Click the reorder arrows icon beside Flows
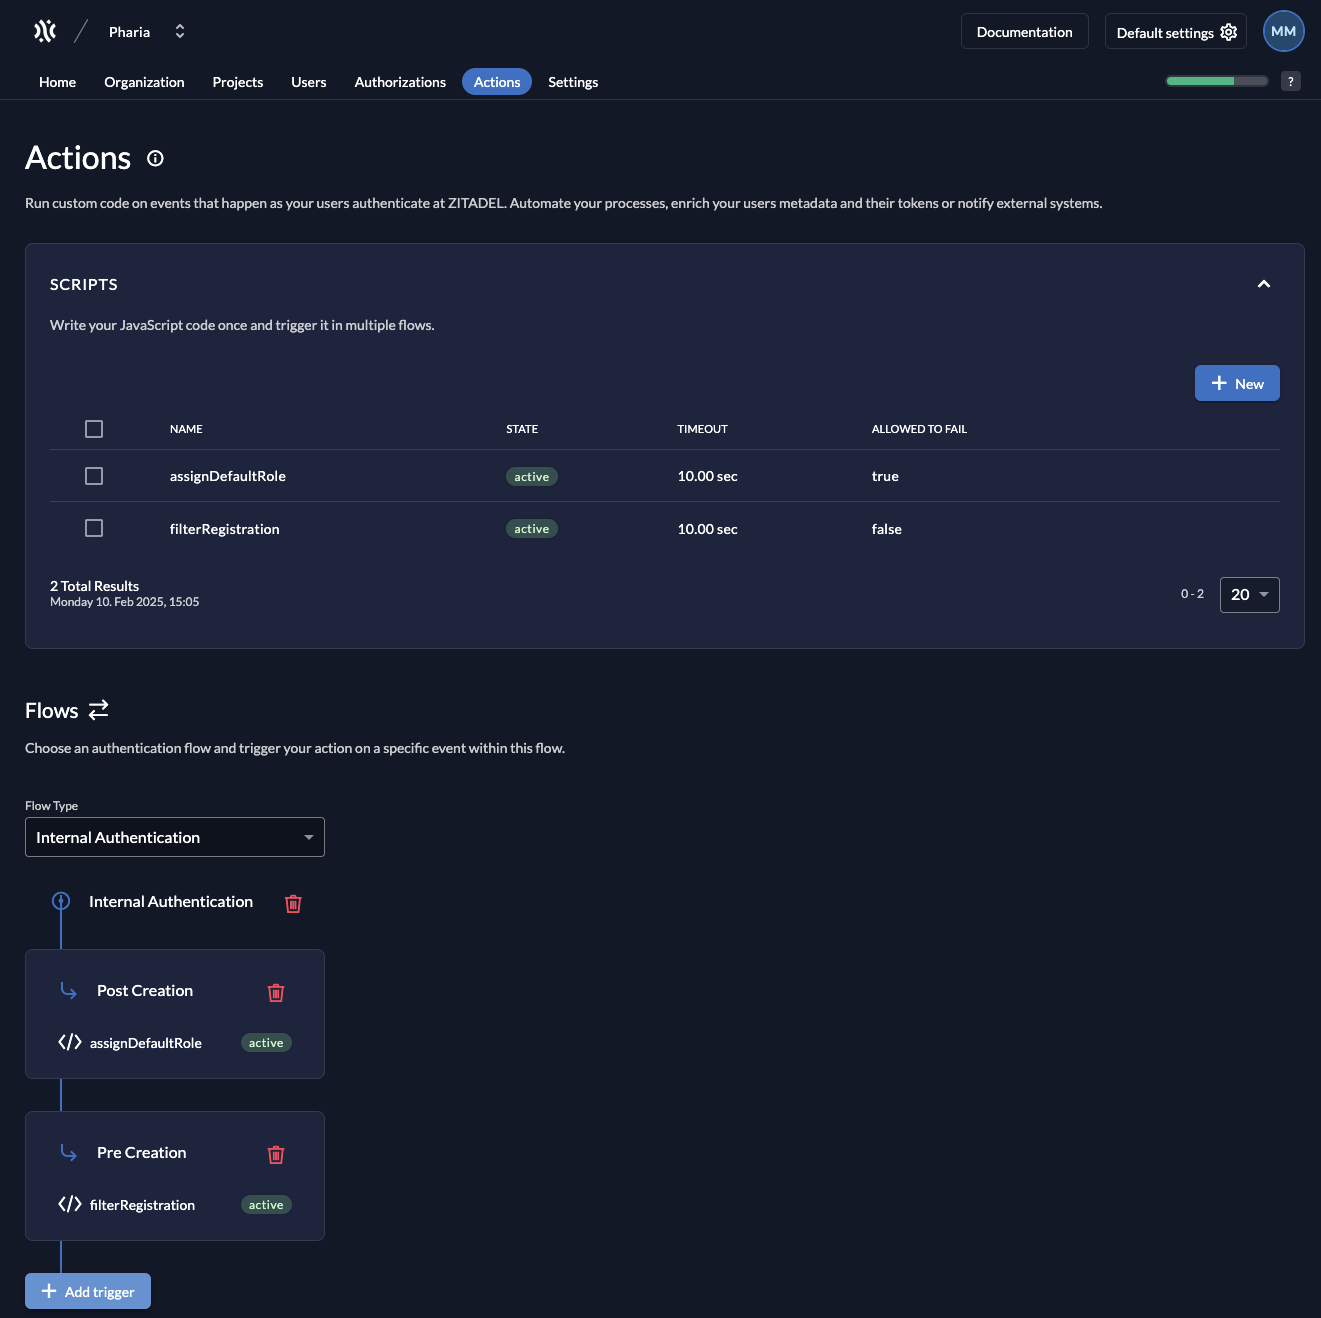Image resolution: width=1321 pixels, height=1318 pixels. coord(98,710)
